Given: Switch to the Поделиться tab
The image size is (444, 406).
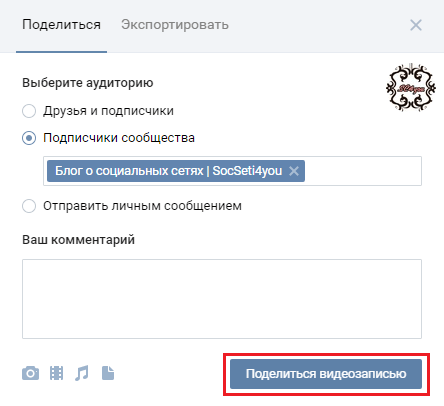Looking at the screenshot, I should pos(61,25).
